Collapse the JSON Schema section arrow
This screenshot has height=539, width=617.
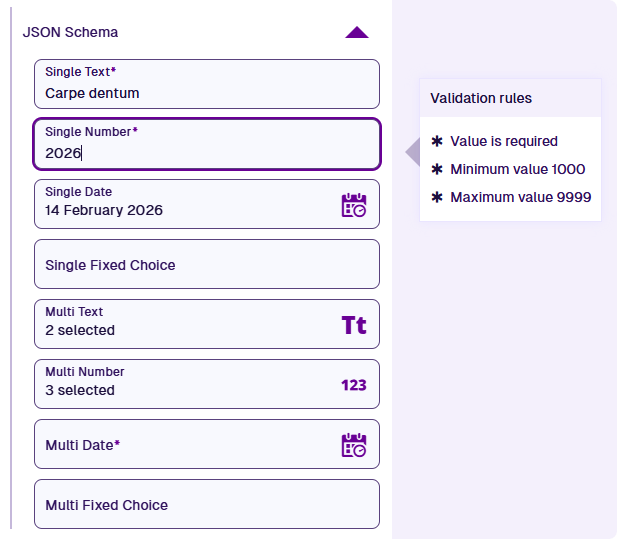click(357, 32)
